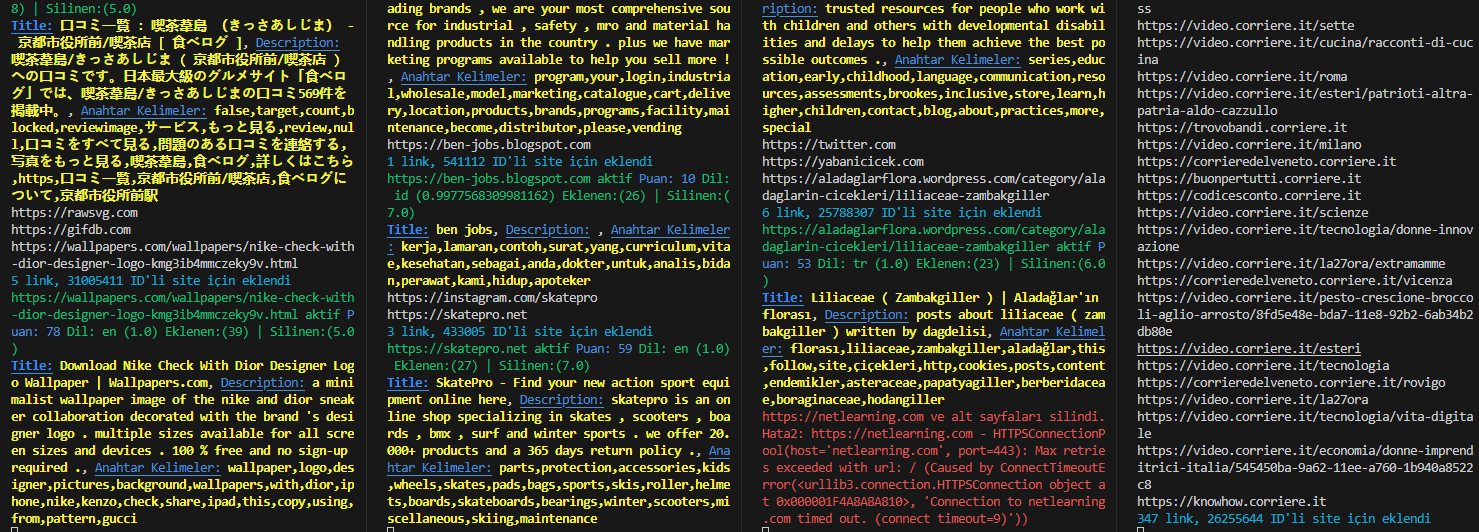Click Description label after 'ben jobs'
The width and height of the screenshot is (1479, 532).
[x=546, y=229]
